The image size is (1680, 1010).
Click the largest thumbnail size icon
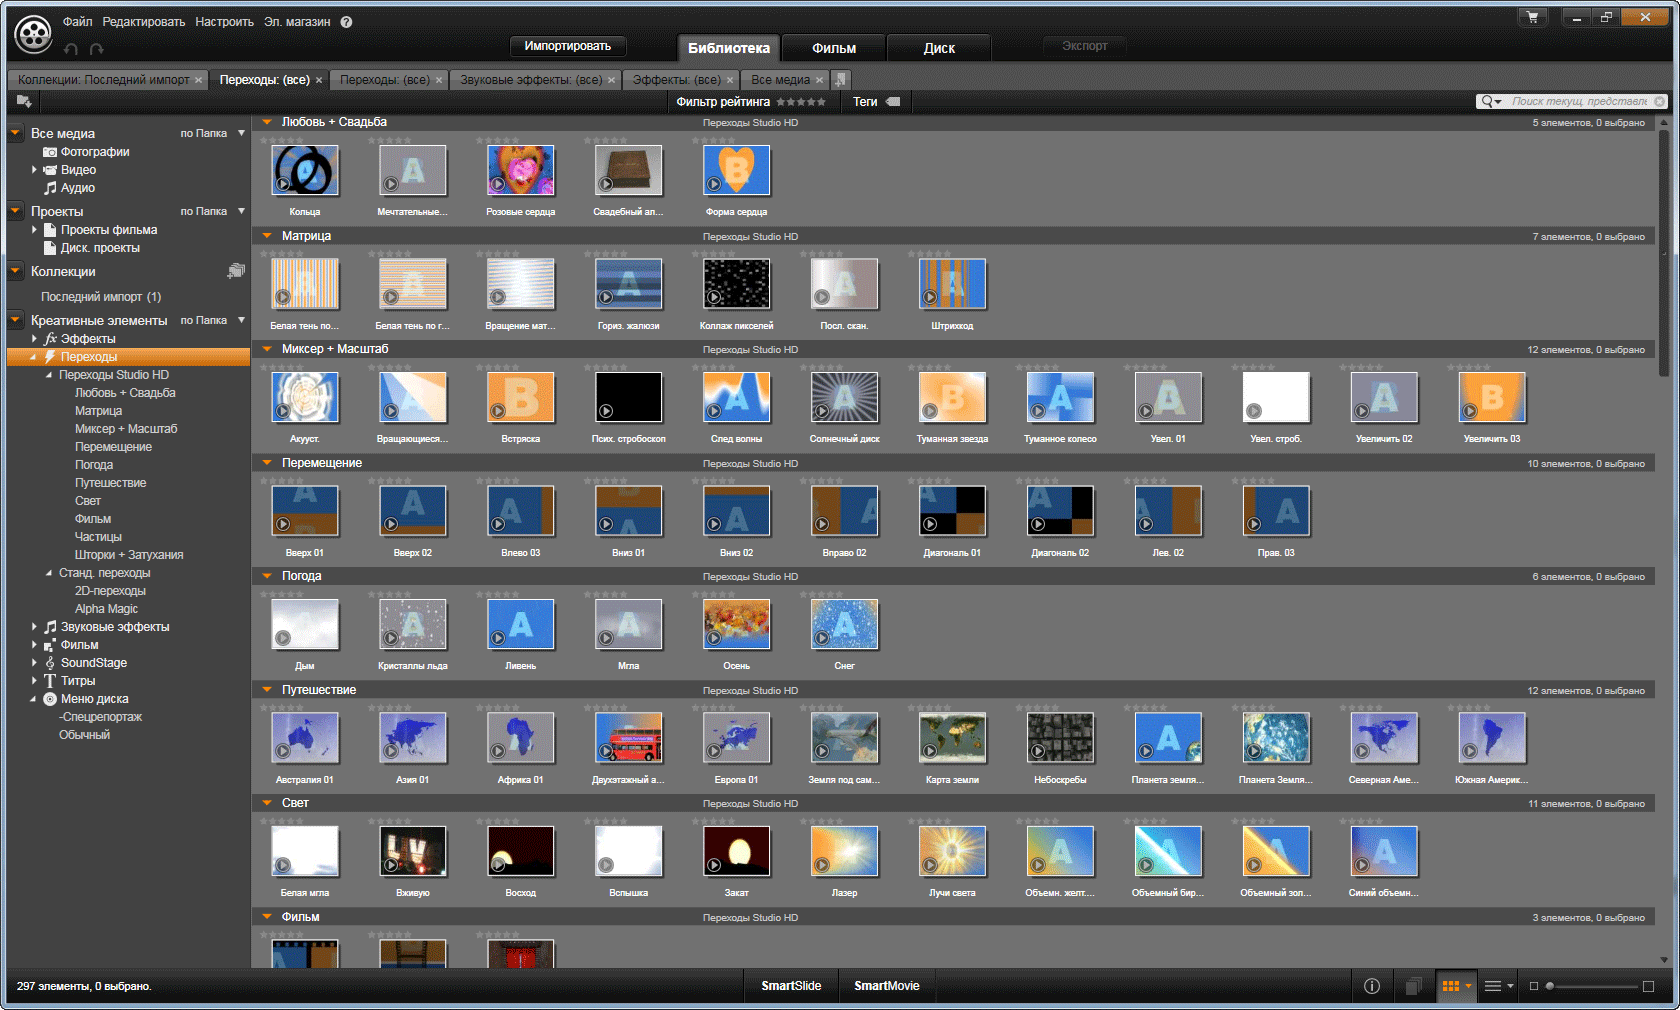click(1648, 986)
